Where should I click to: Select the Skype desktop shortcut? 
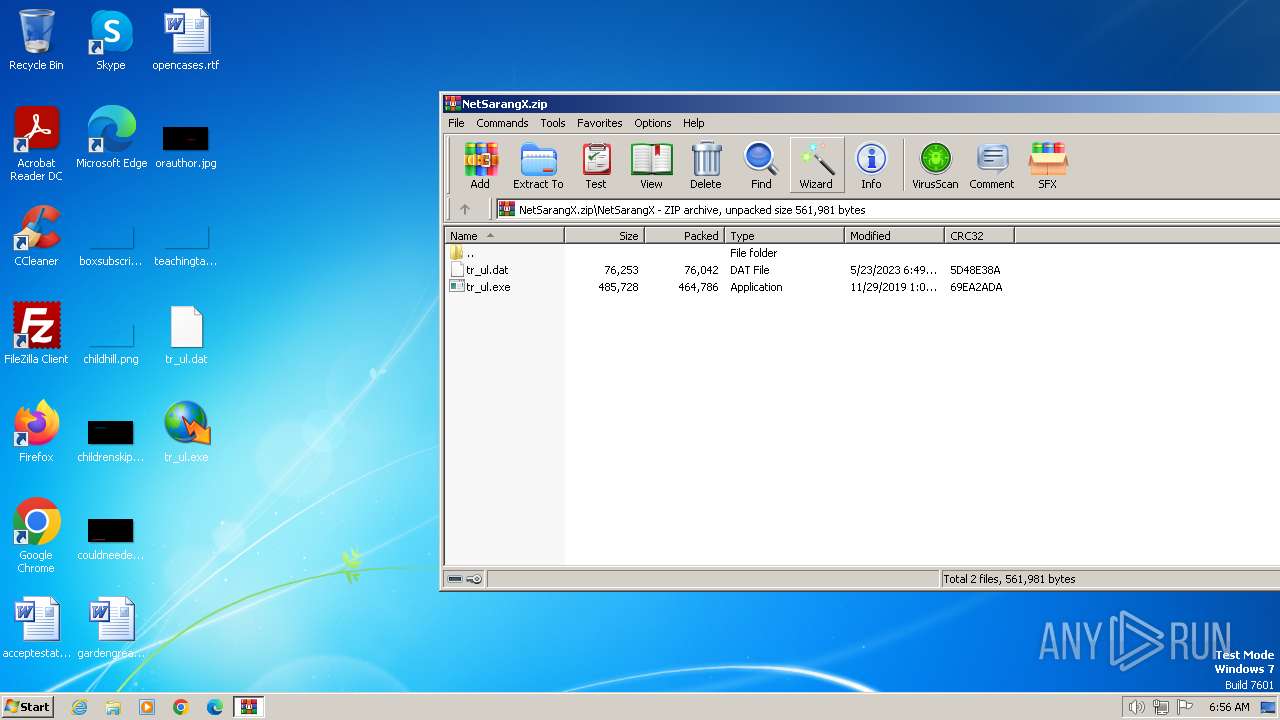tap(111, 41)
